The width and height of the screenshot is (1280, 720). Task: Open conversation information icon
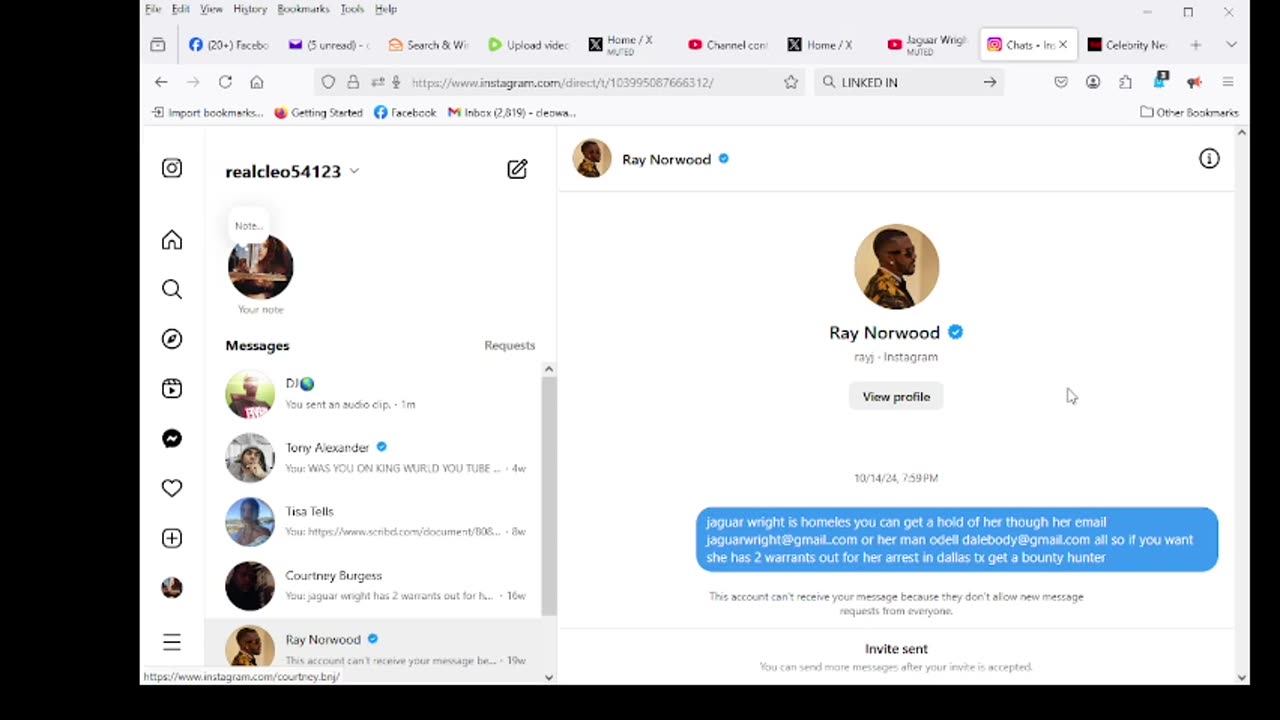1209,159
